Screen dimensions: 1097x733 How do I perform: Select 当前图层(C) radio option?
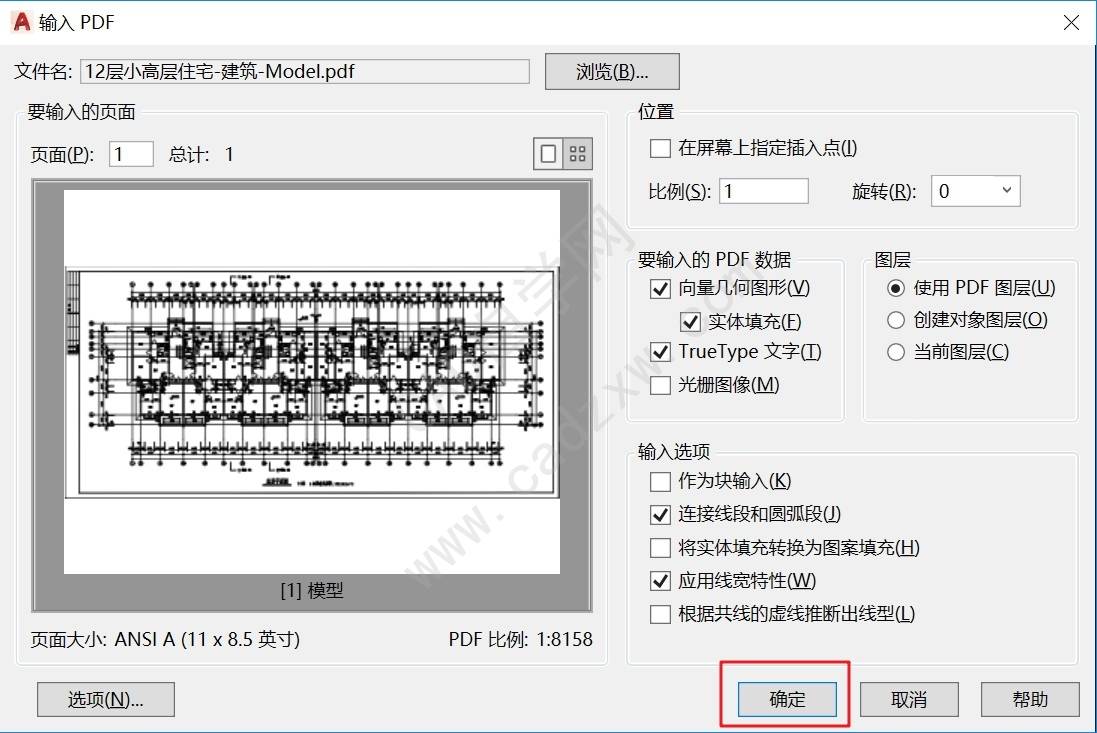(x=896, y=352)
